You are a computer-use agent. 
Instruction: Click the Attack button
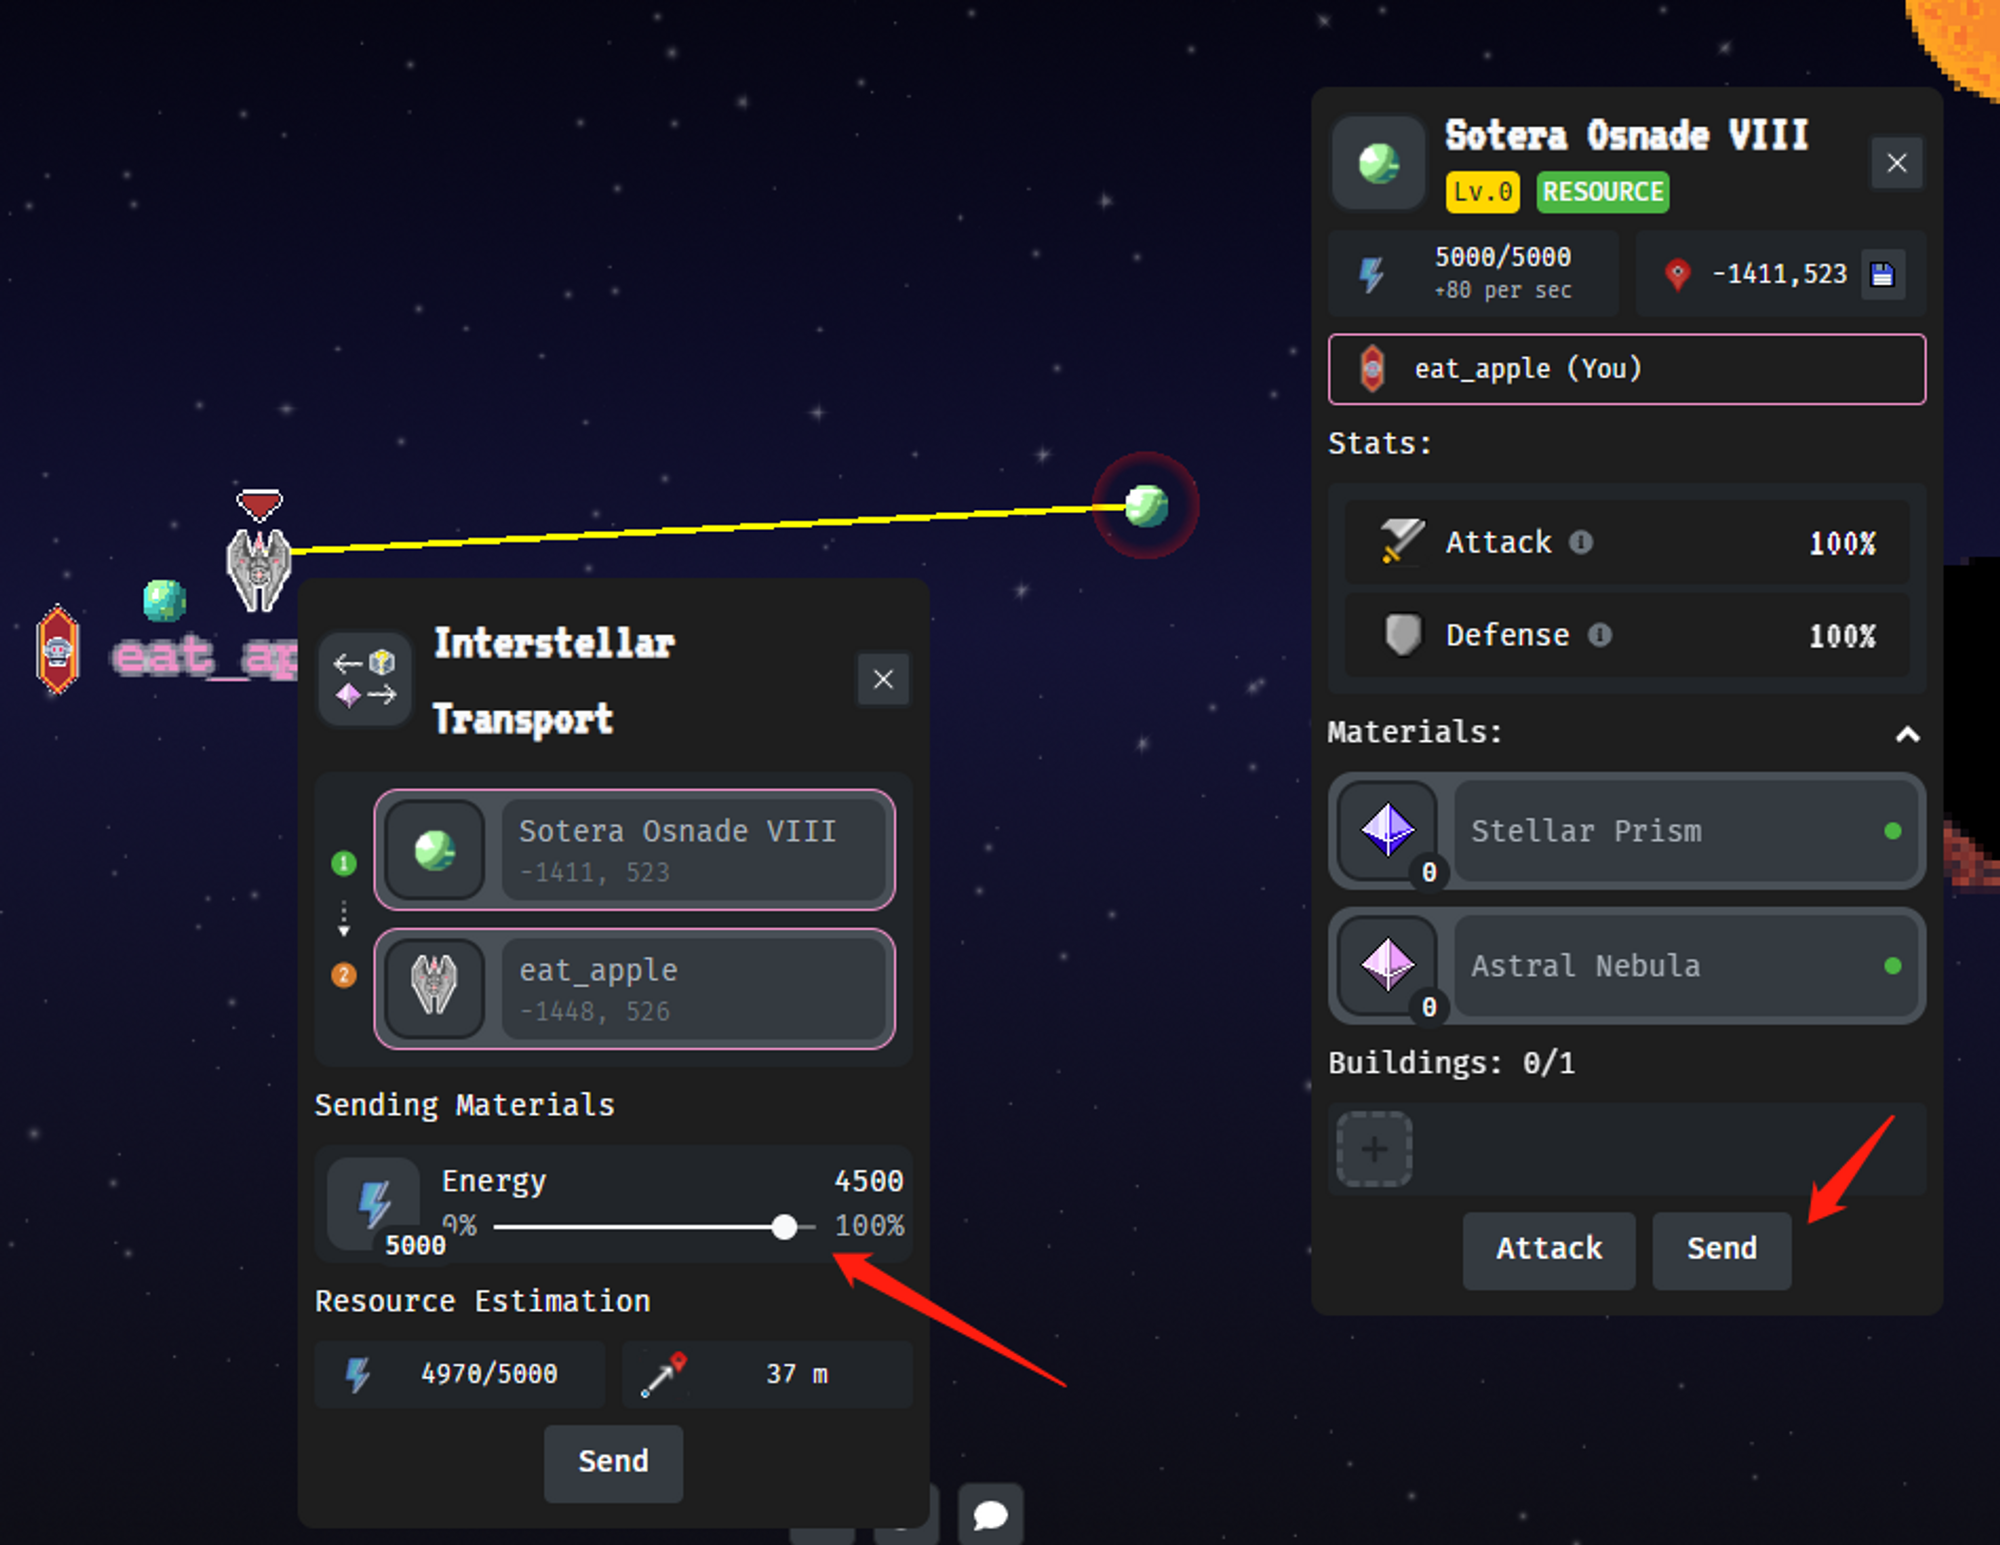[x=1548, y=1250]
